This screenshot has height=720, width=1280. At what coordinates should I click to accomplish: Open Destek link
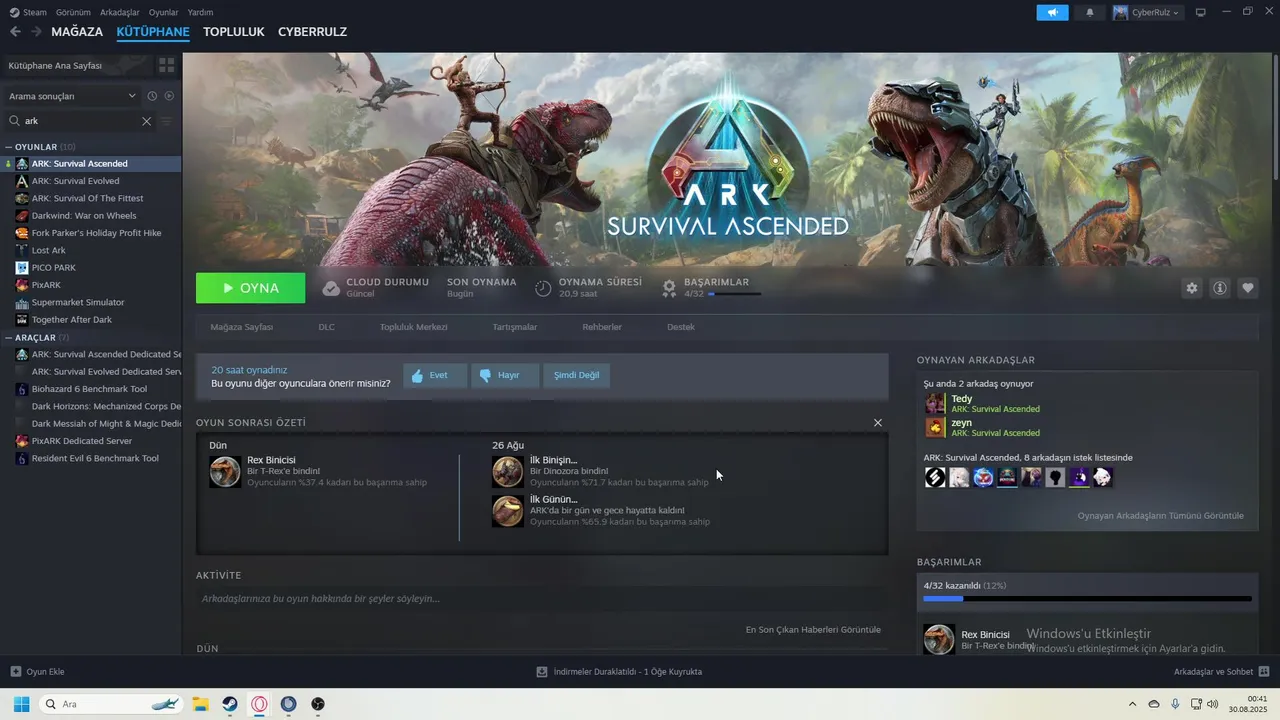point(680,327)
